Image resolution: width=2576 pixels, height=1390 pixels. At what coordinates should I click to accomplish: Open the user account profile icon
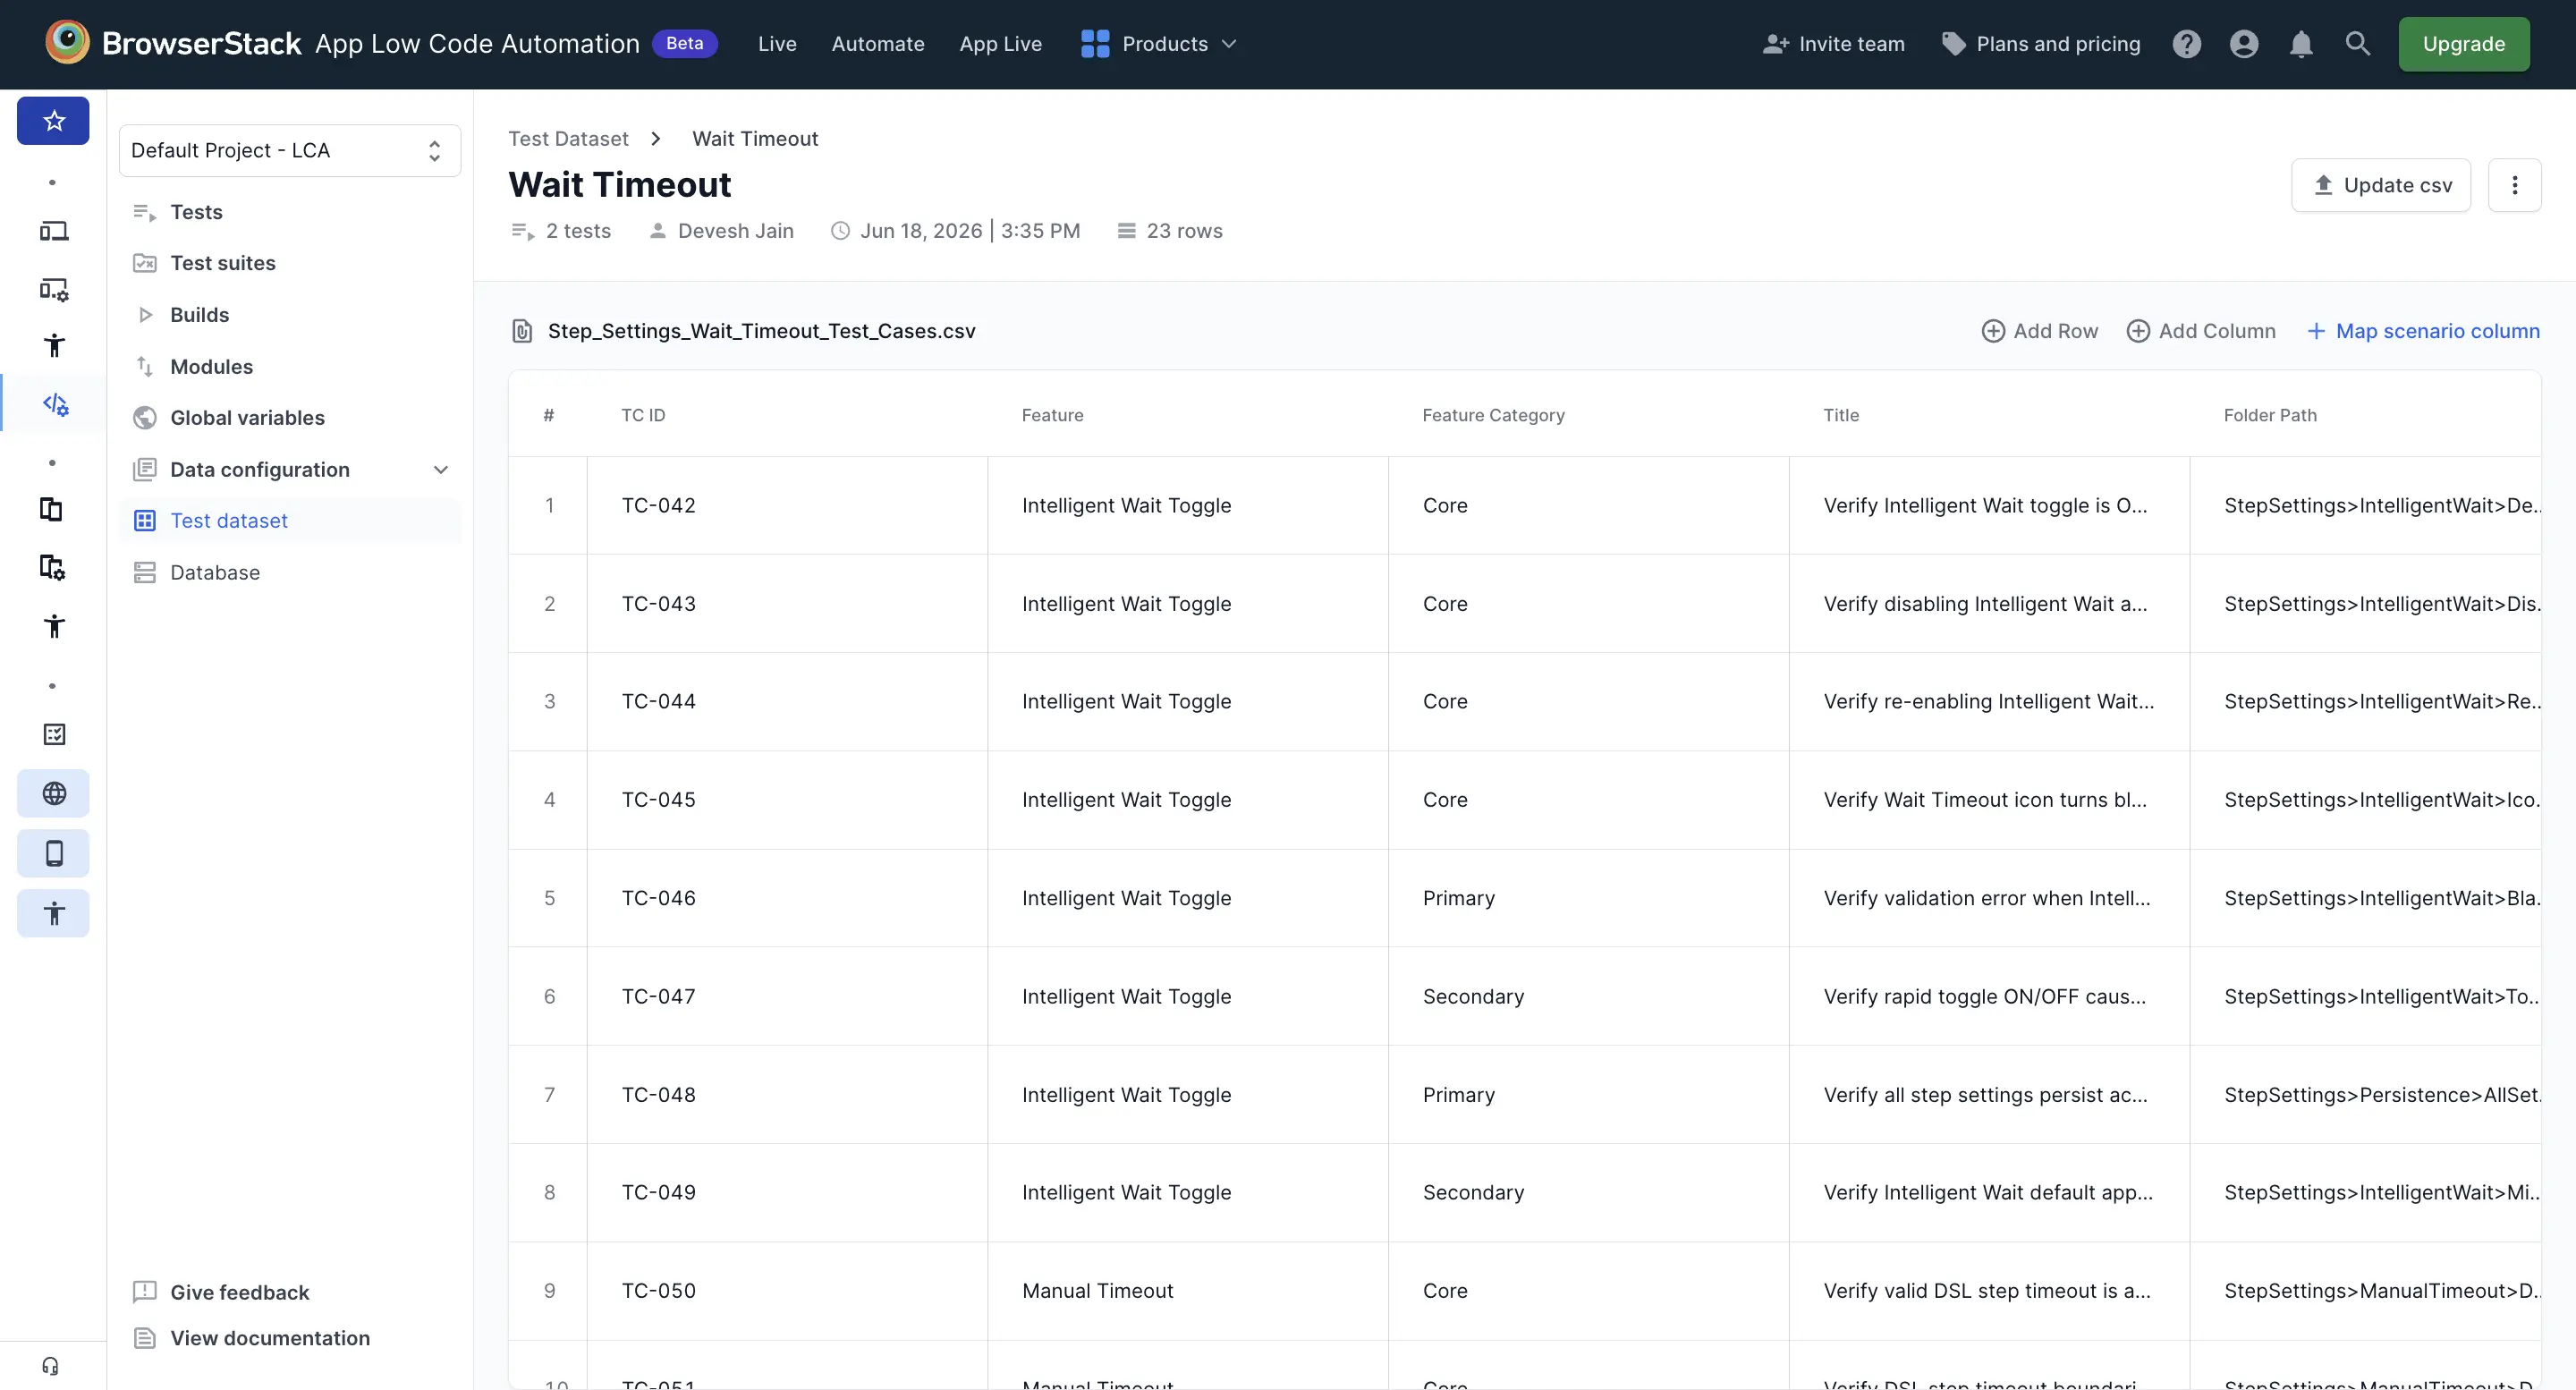pyautogui.click(x=2243, y=44)
